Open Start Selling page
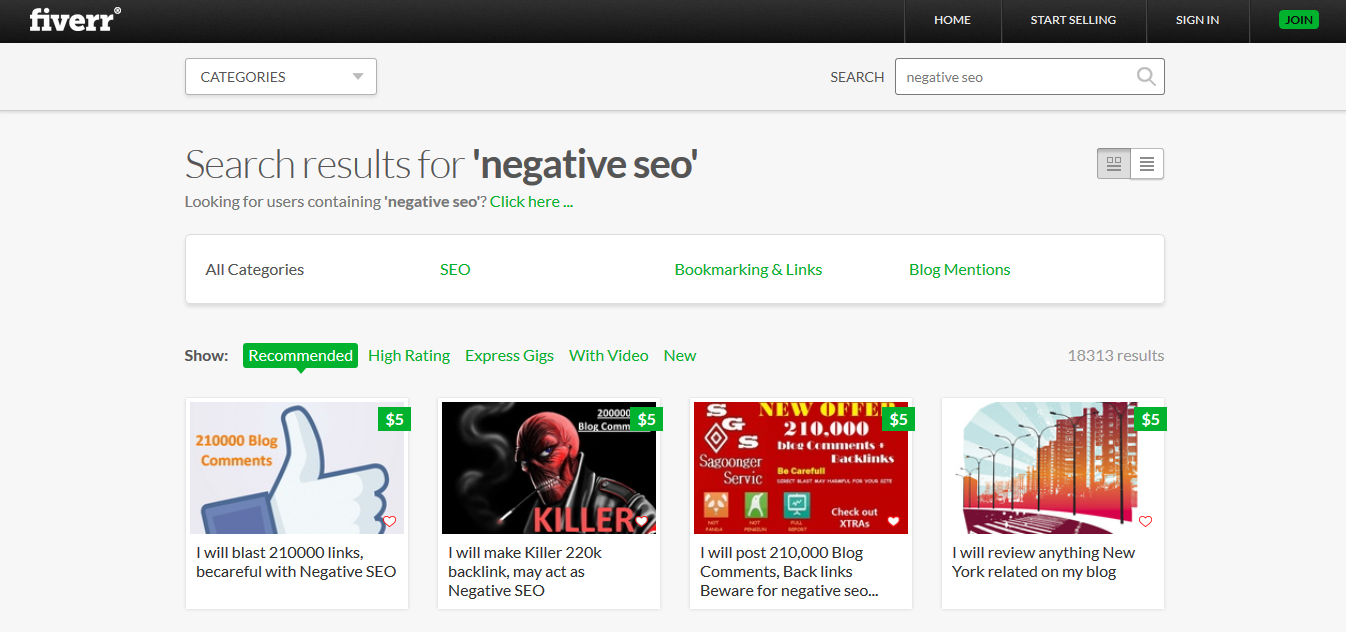The height and width of the screenshot is (632, 1346). 1073,20
